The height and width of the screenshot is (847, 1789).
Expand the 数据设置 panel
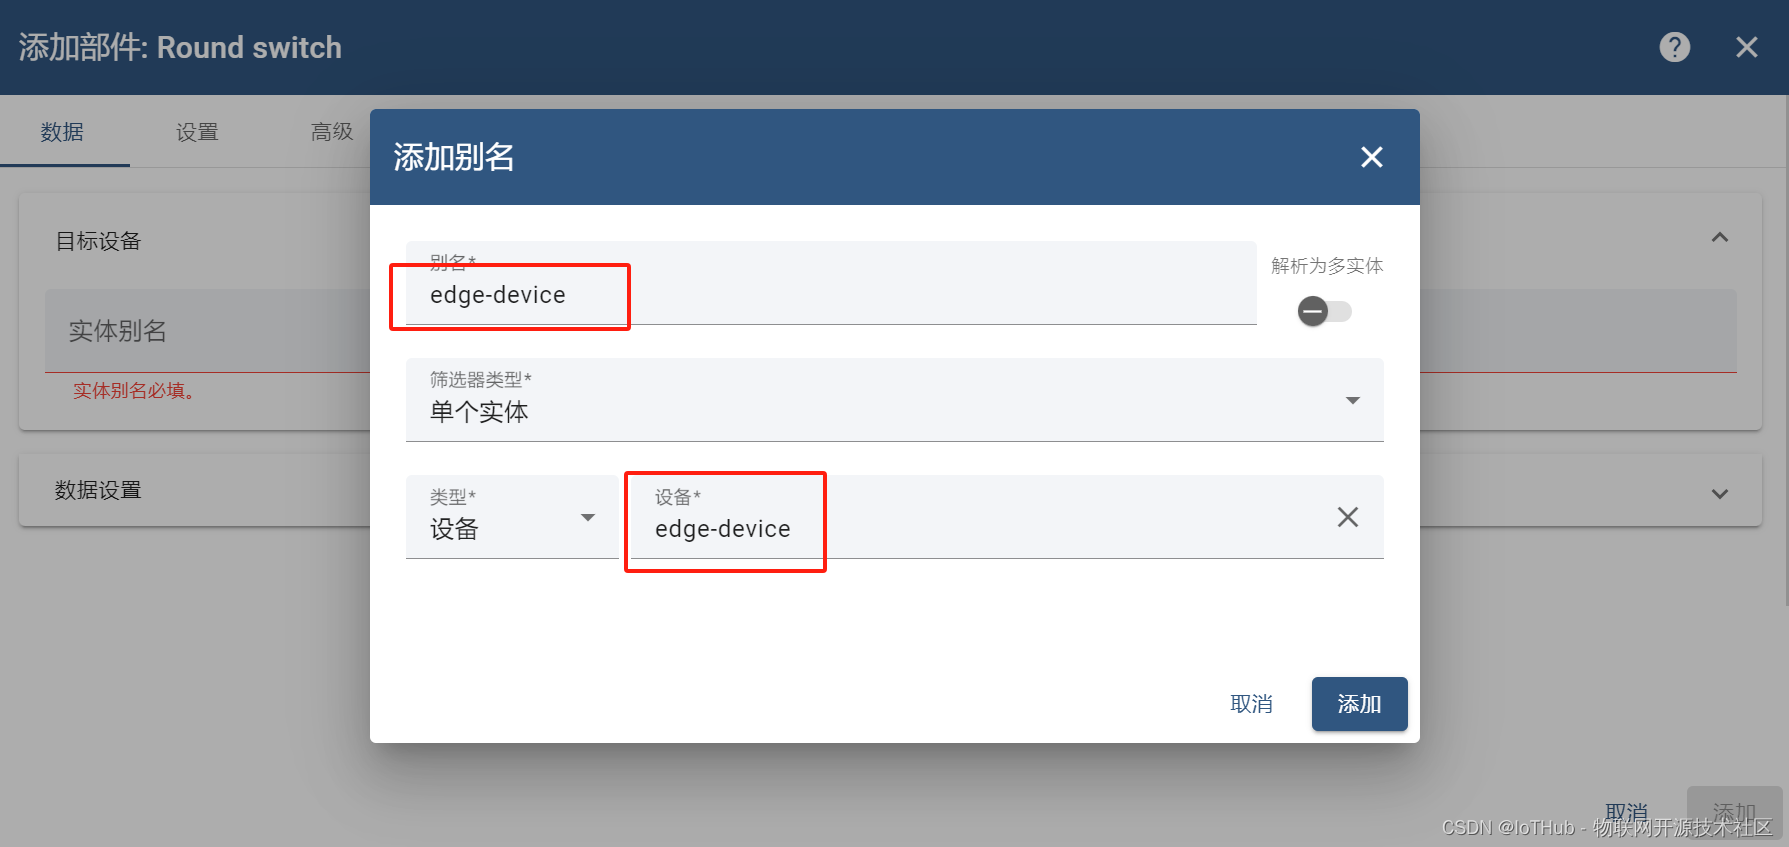(1719, 494)
